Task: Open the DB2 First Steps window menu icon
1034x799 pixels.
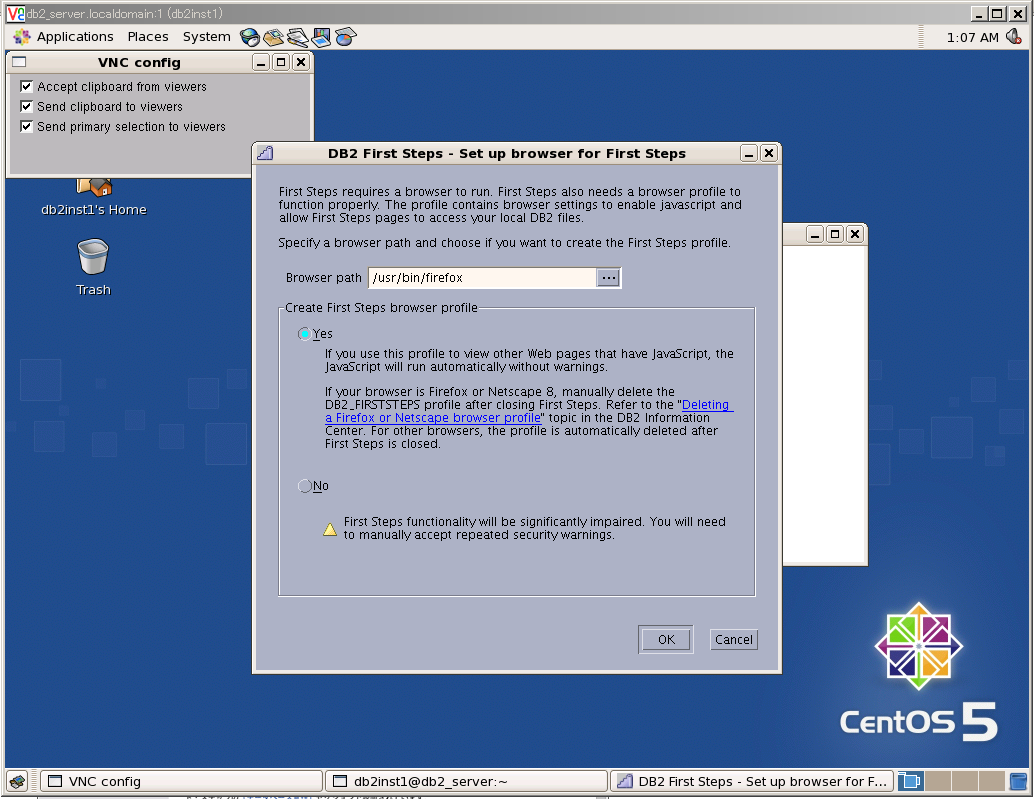Action: (265, 154)
